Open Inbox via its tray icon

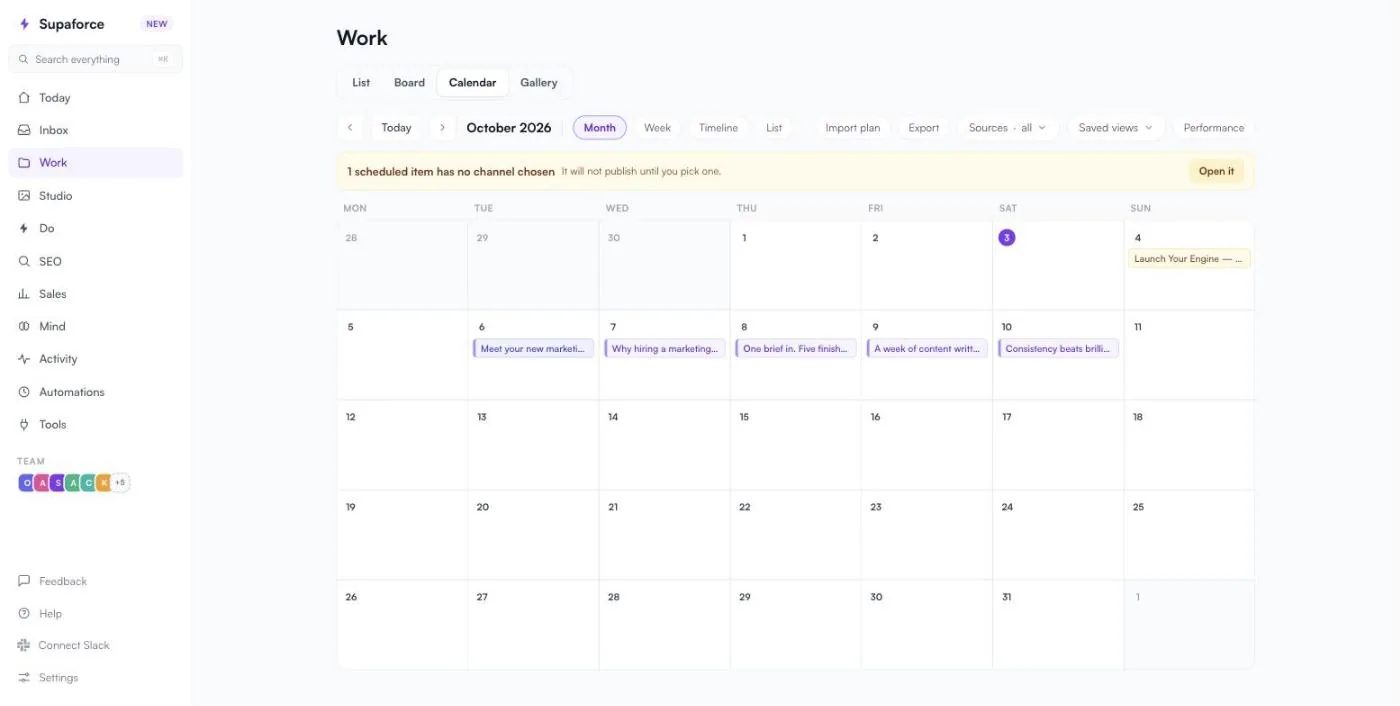[24, 130]
